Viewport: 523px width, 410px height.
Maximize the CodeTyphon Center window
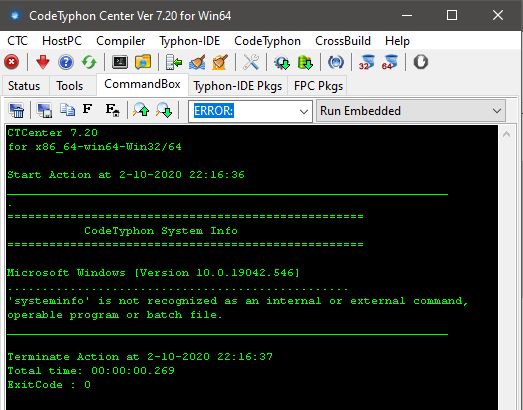tap(452, 15)
